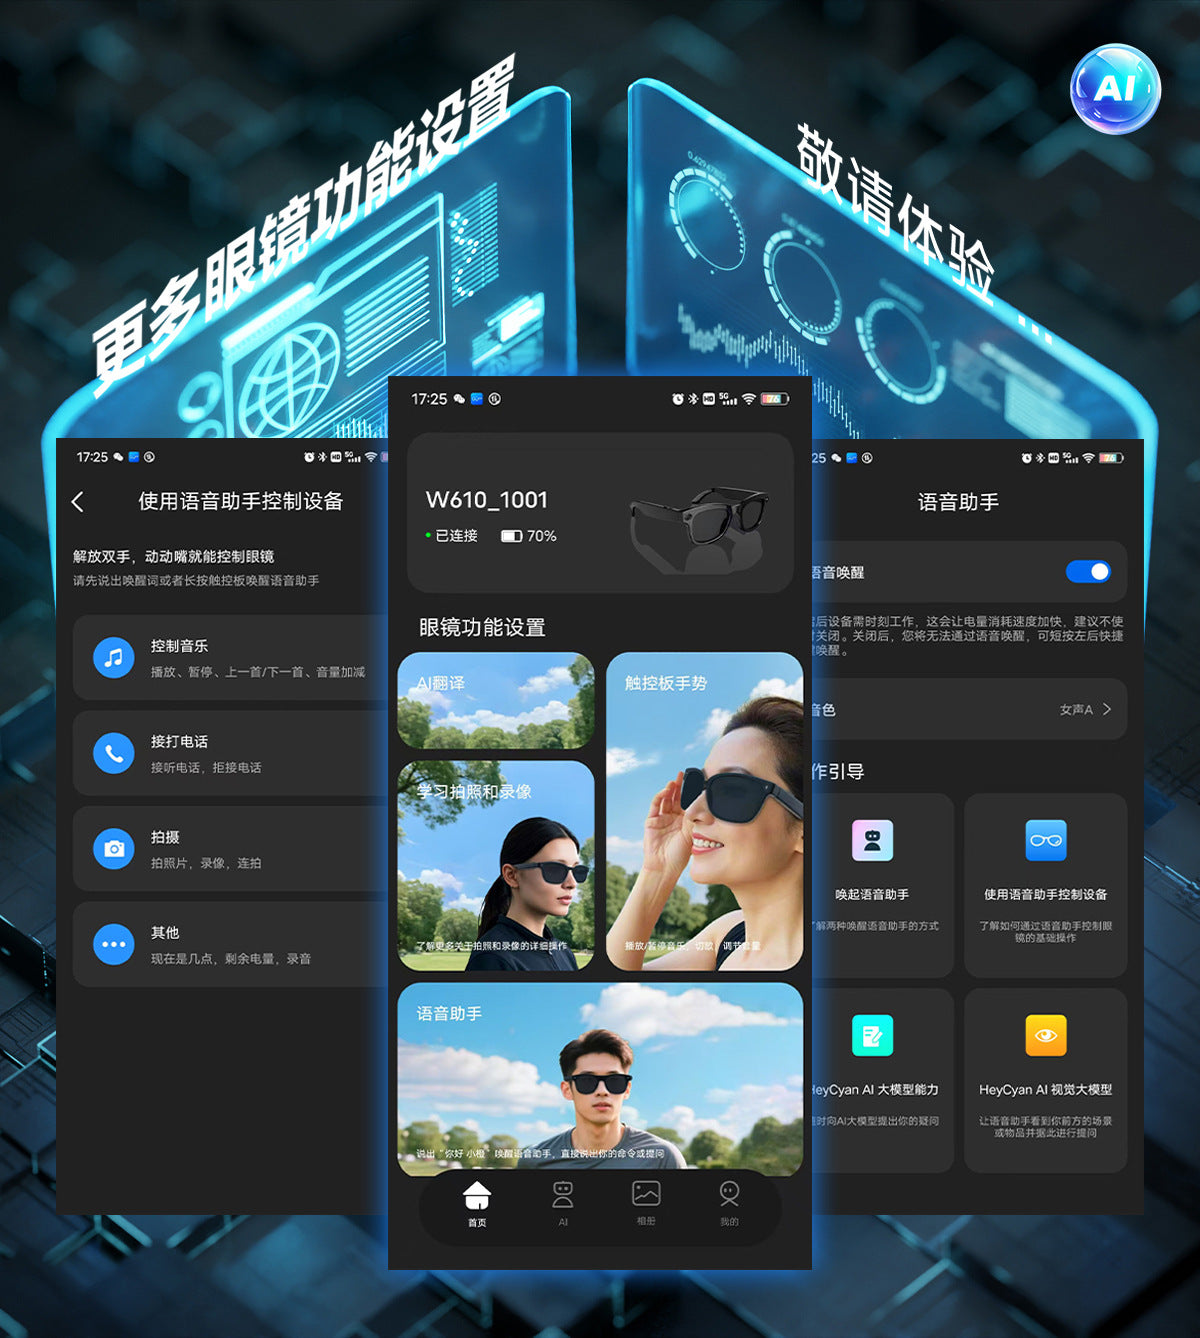Open the AI翻译 card

[496, 701]
